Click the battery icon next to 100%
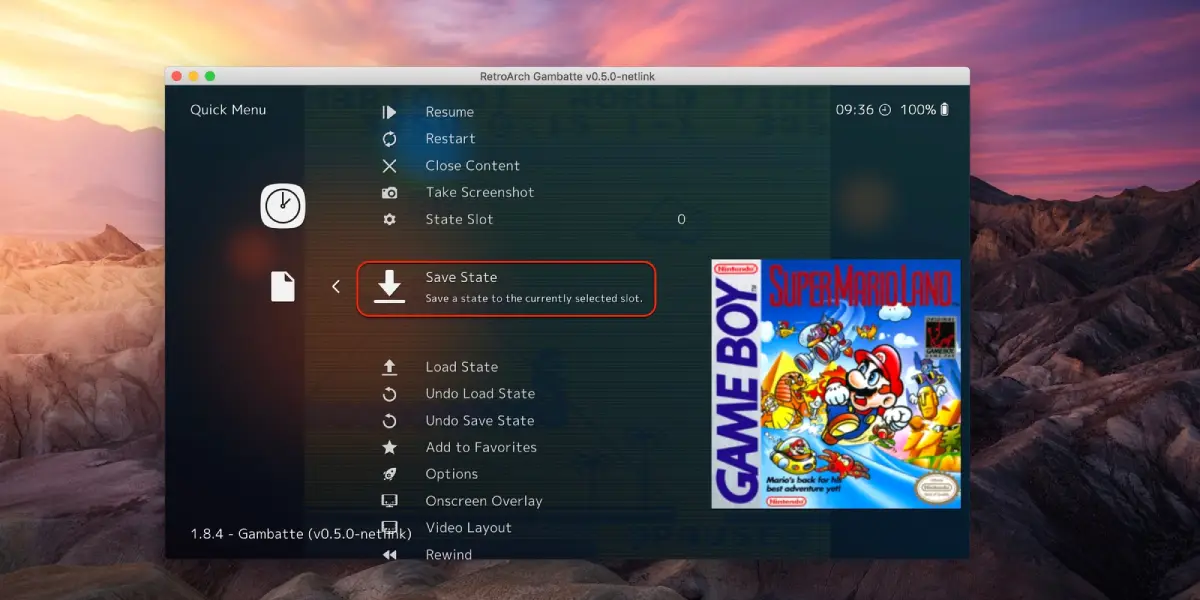The width and height of the screenshot is (1200, 600). pos(944,109)
